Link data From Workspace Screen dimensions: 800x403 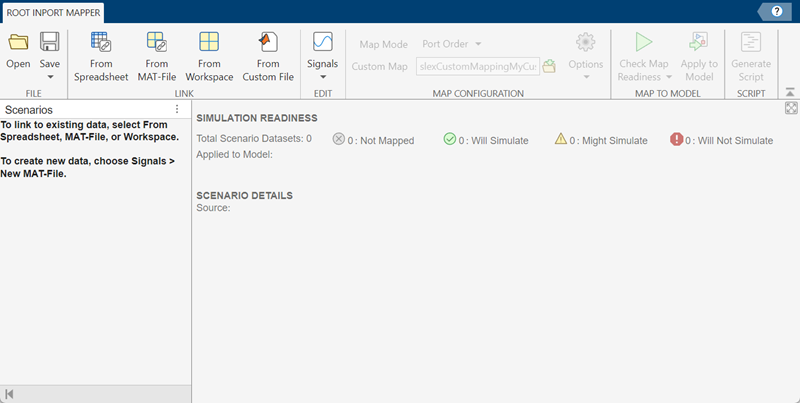pyautogui.click(x=209, y=43)
